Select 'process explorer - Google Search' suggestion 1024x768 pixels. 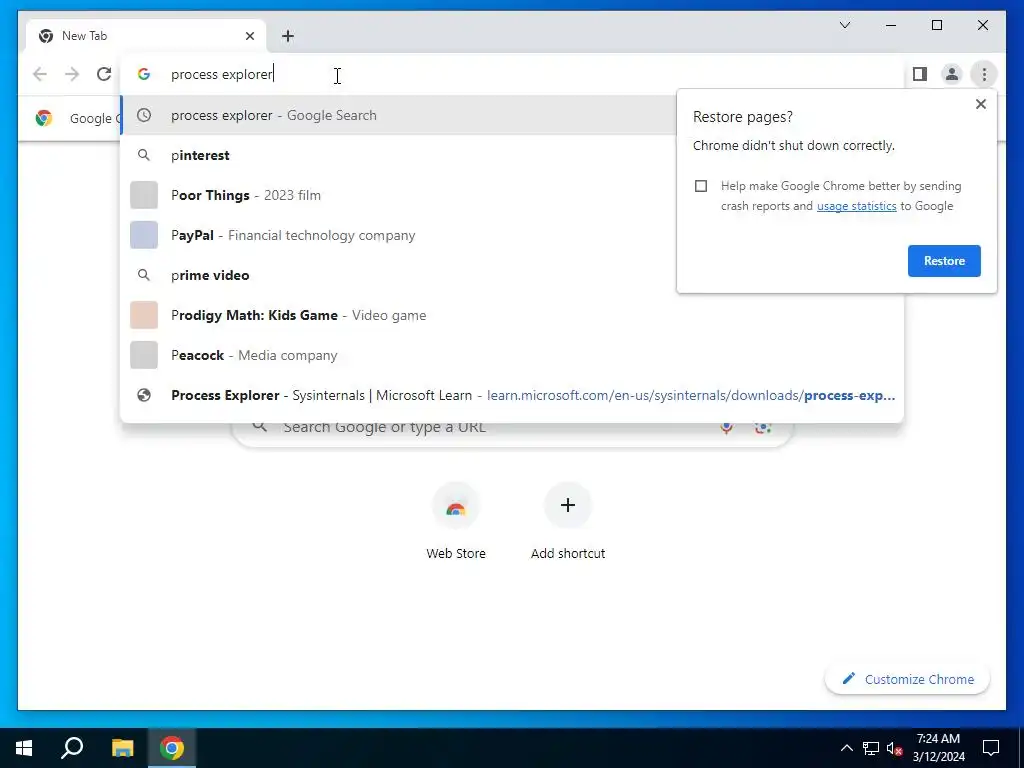pyautogui.click(x=398, y=115)
